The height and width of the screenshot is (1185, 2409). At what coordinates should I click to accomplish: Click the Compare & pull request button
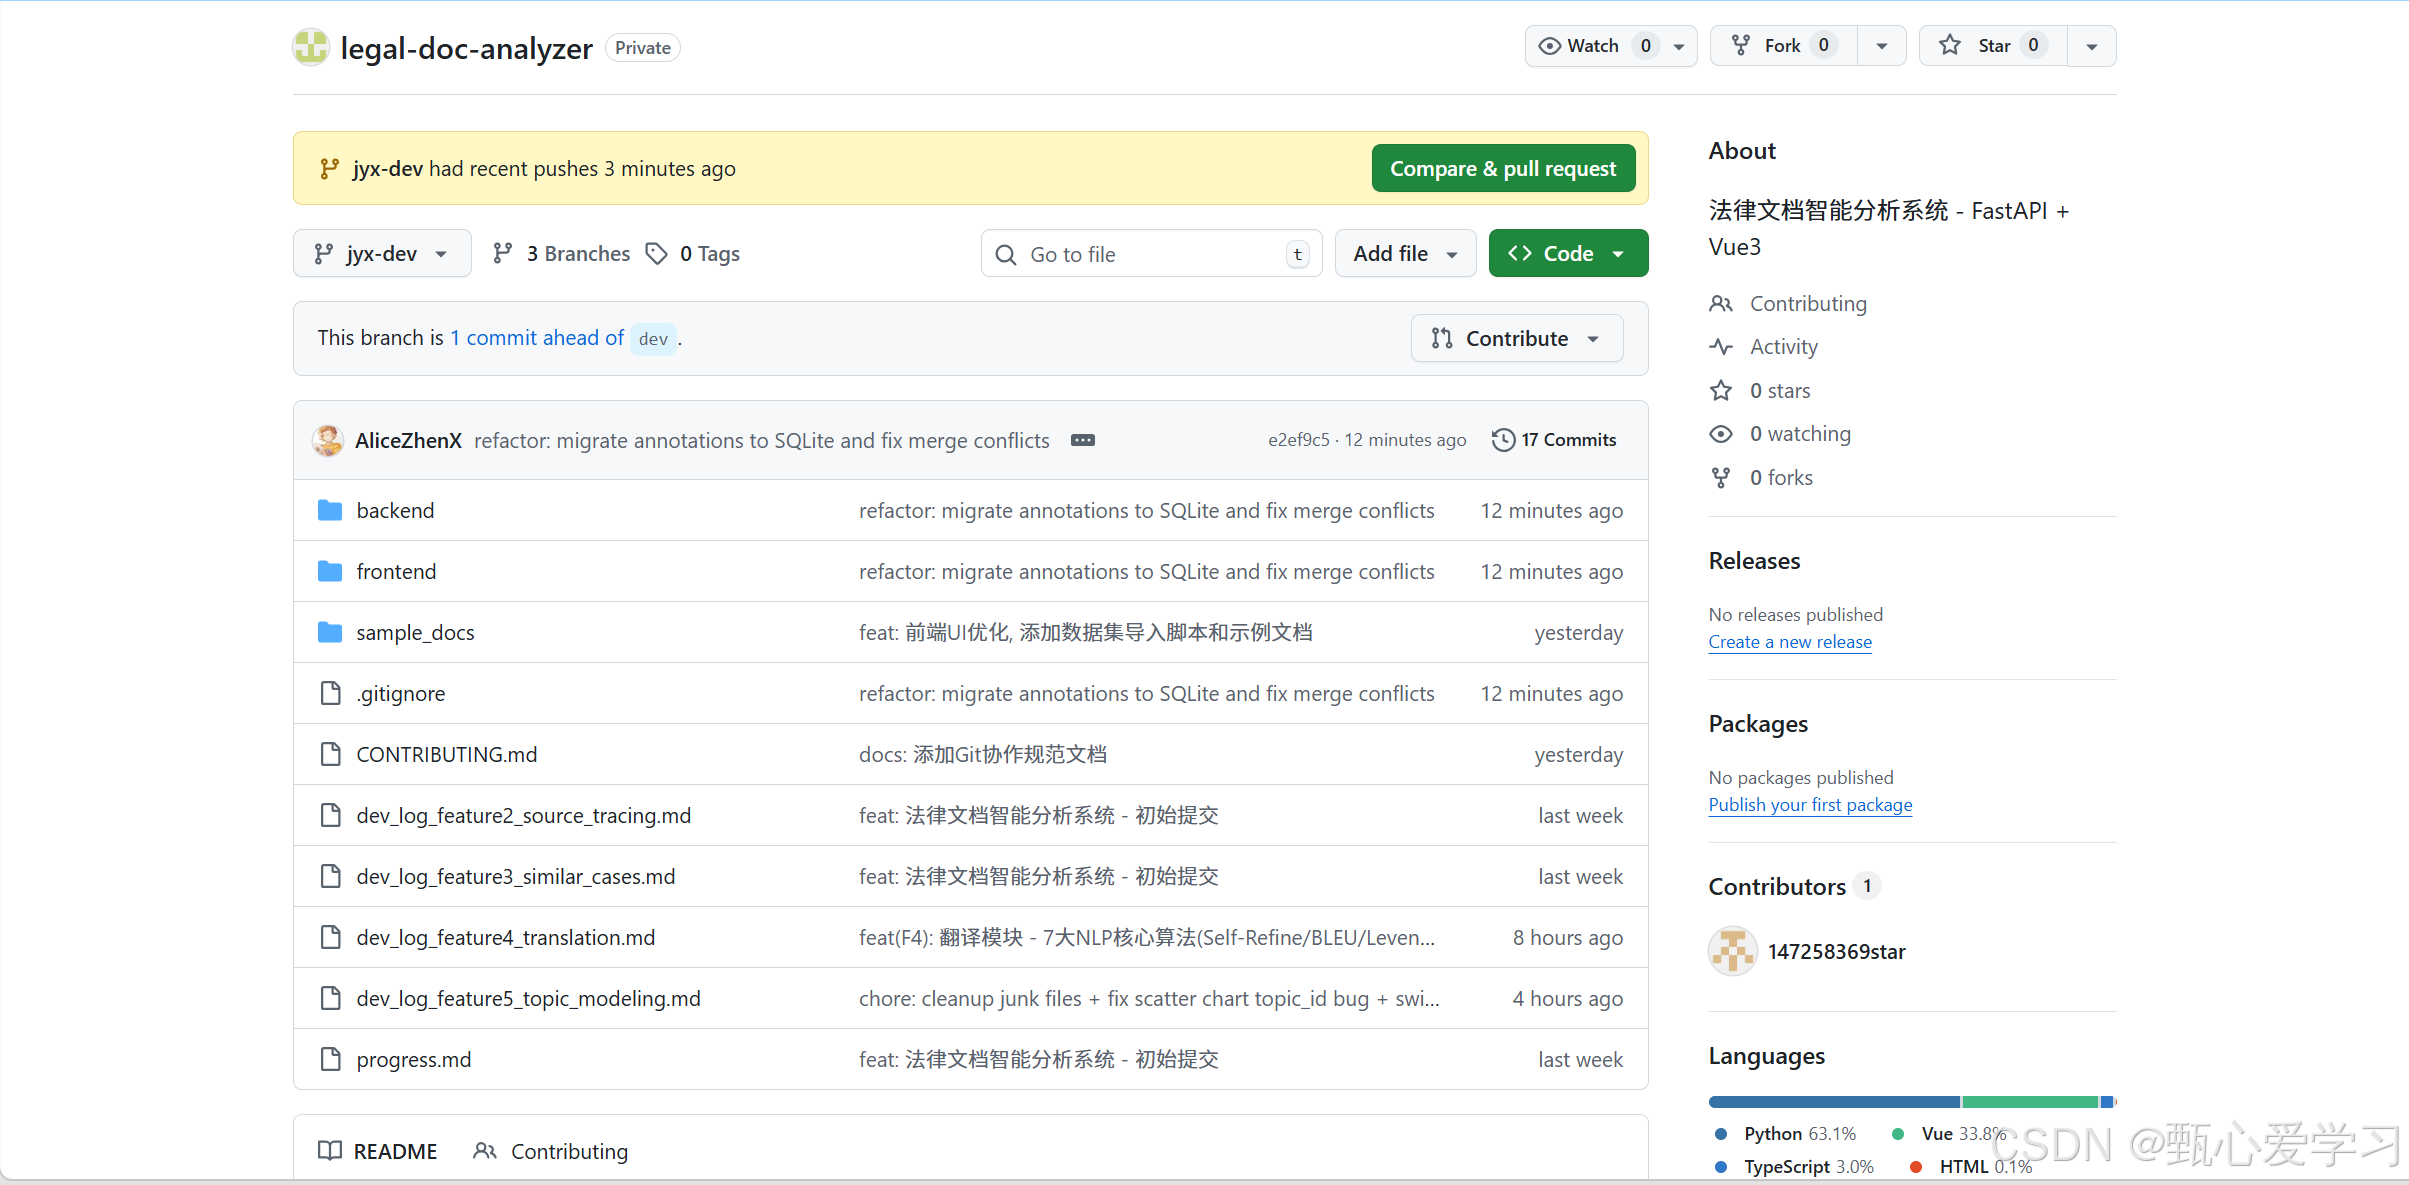1502,169
